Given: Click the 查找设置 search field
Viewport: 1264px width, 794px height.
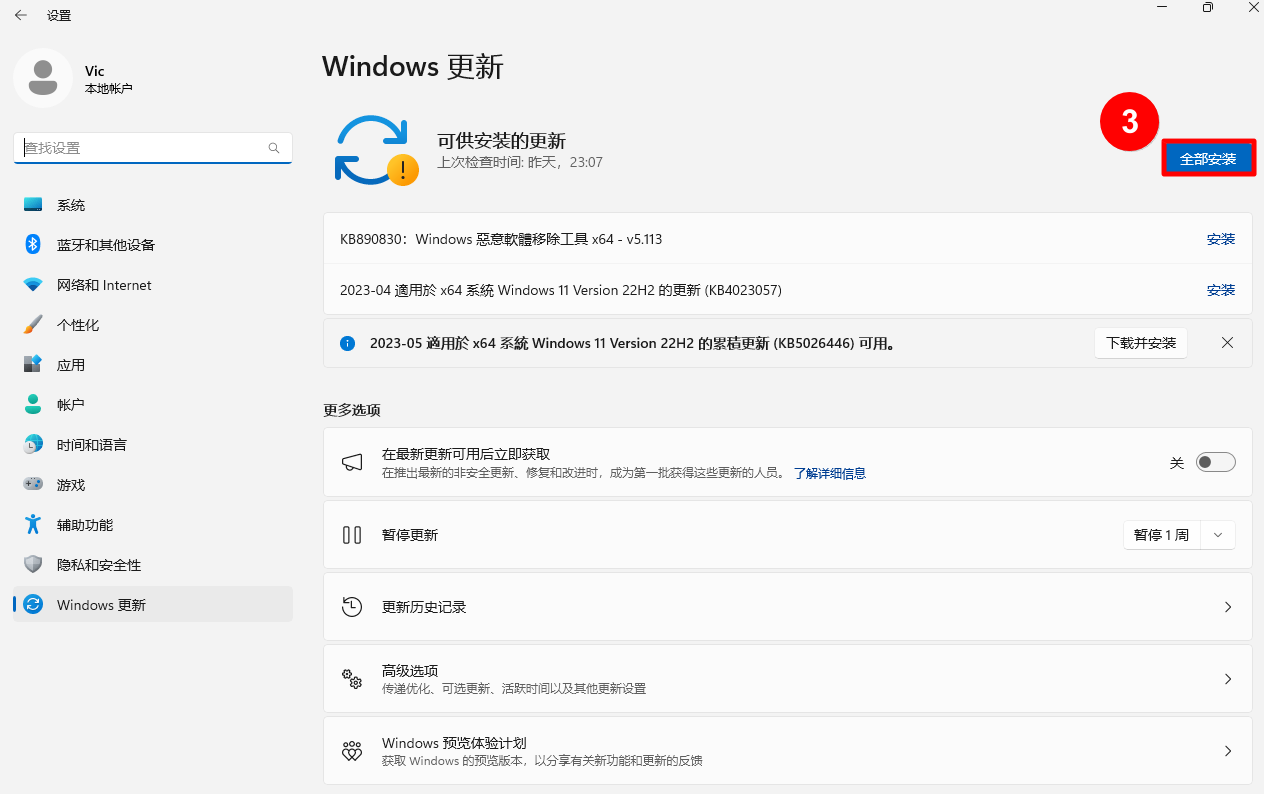Looking at the screenshot, I should click(140, 148).
